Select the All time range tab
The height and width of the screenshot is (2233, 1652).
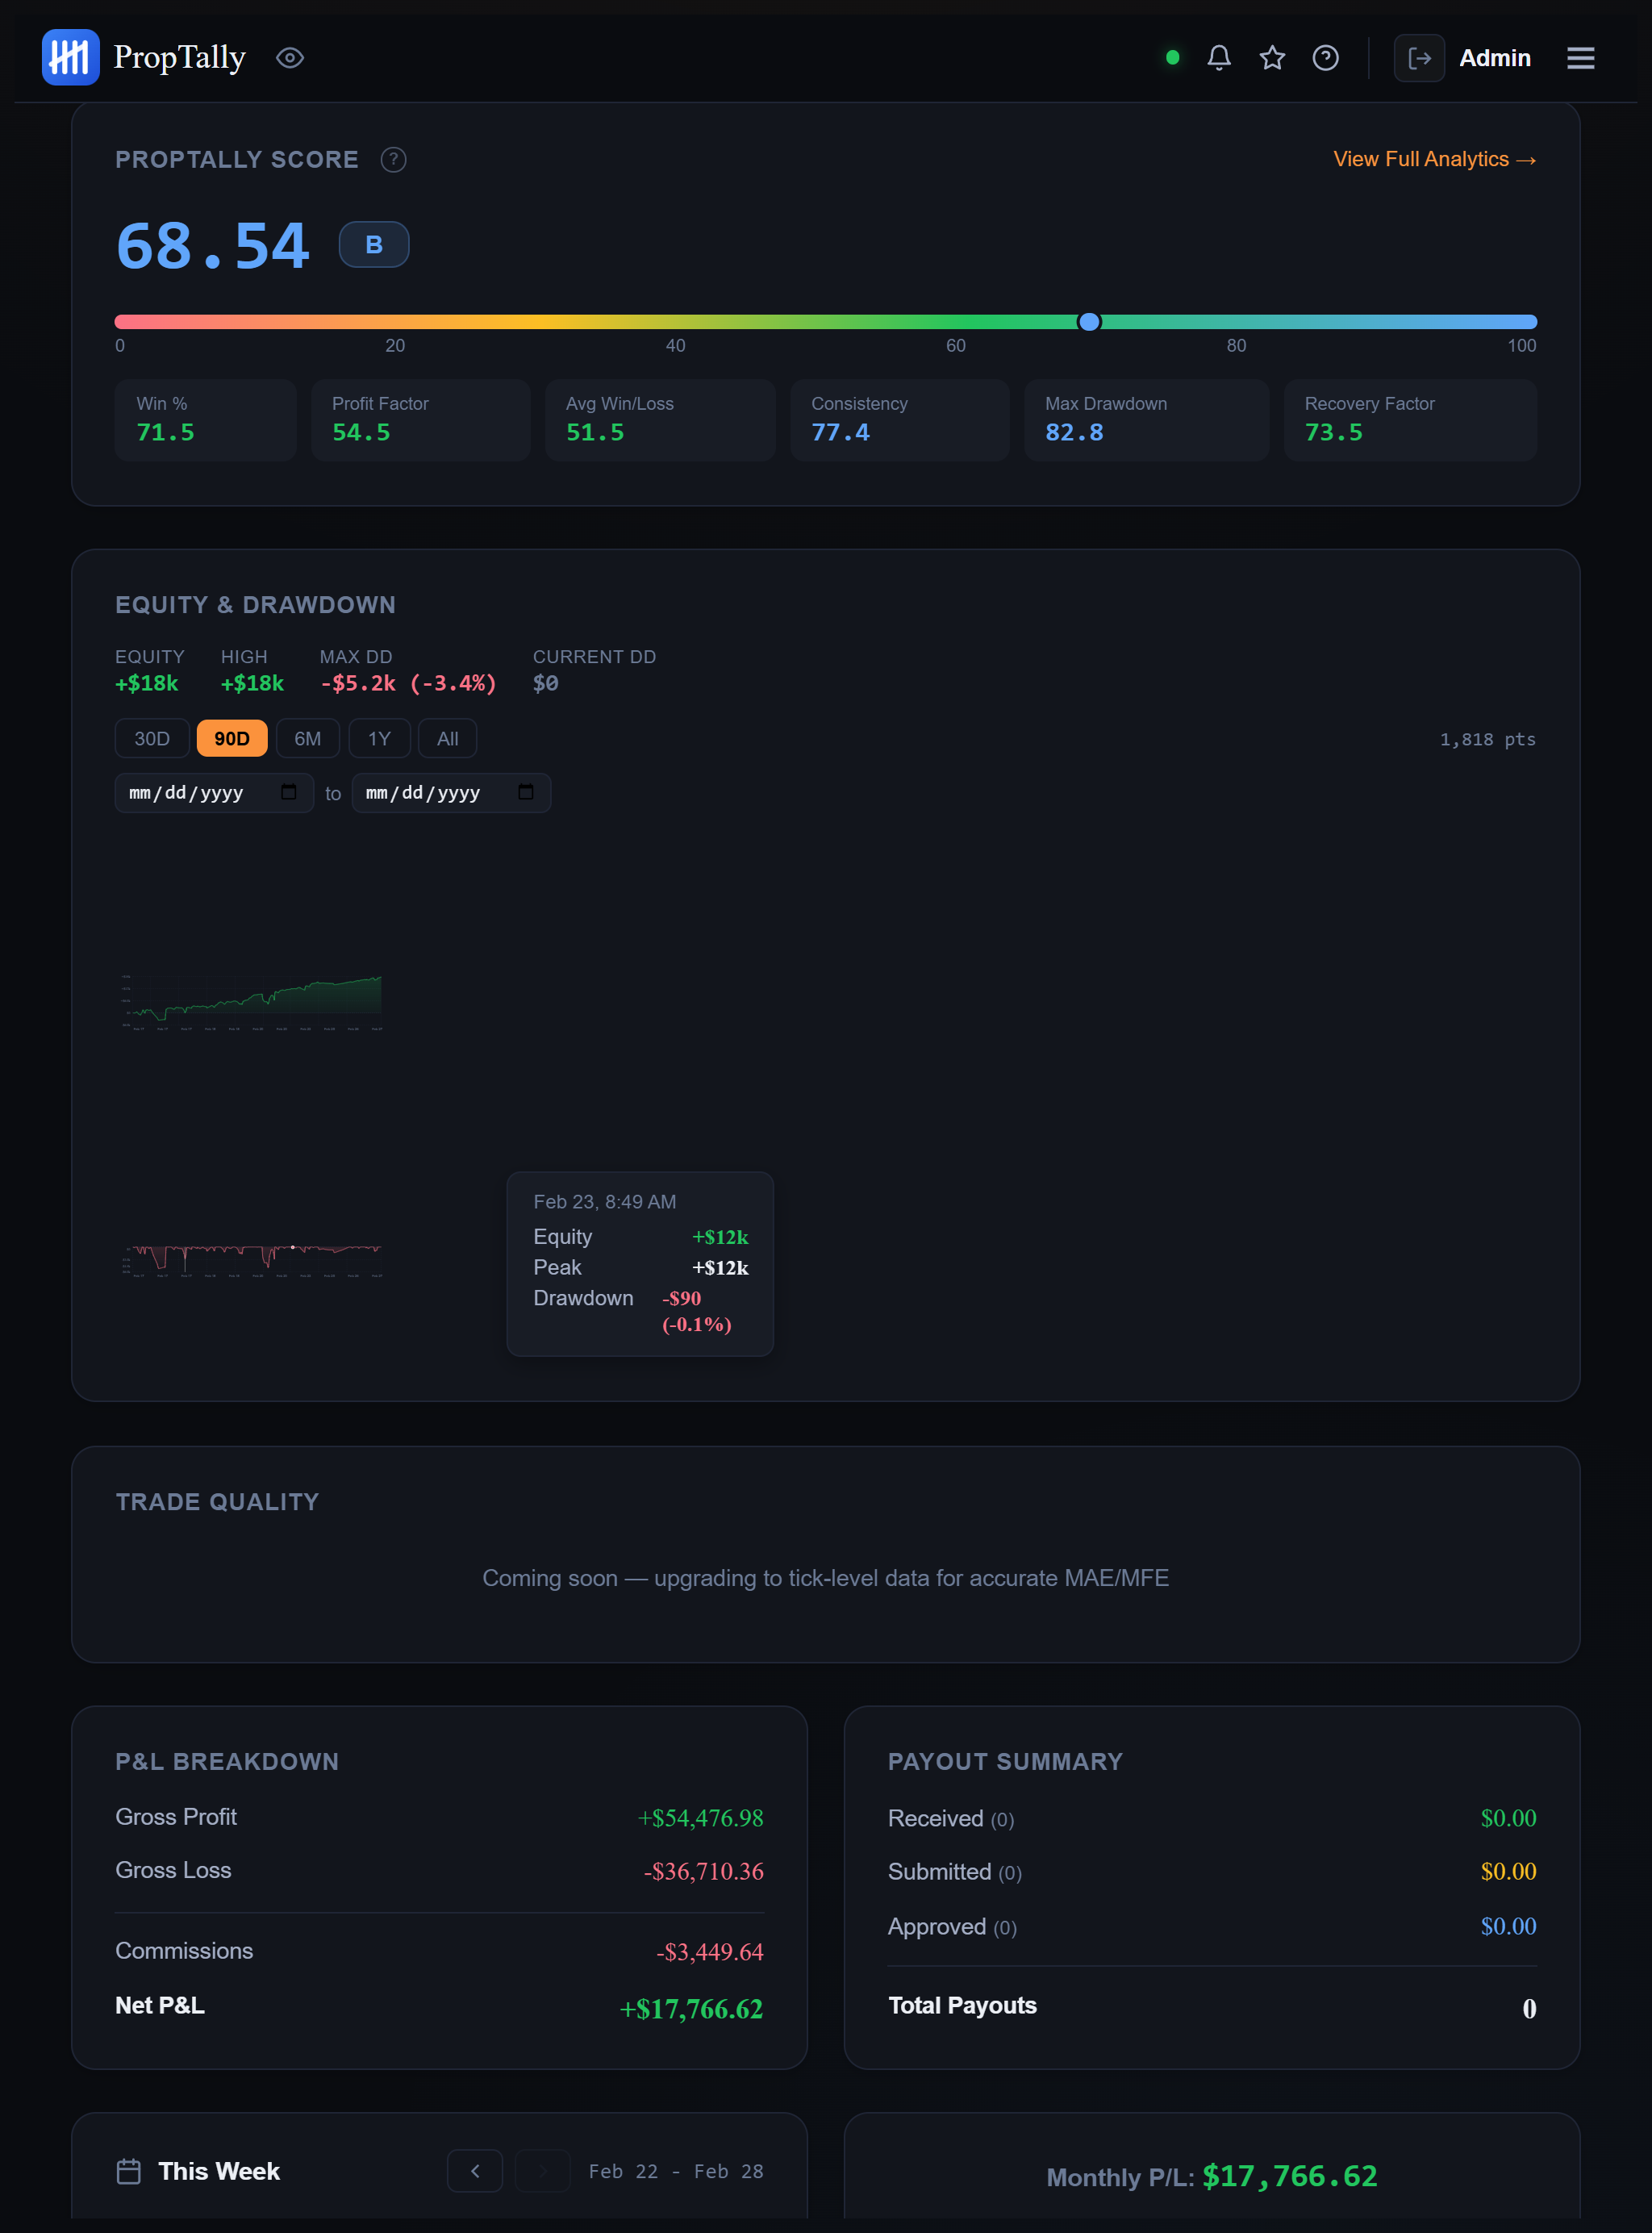click(447, 738)
